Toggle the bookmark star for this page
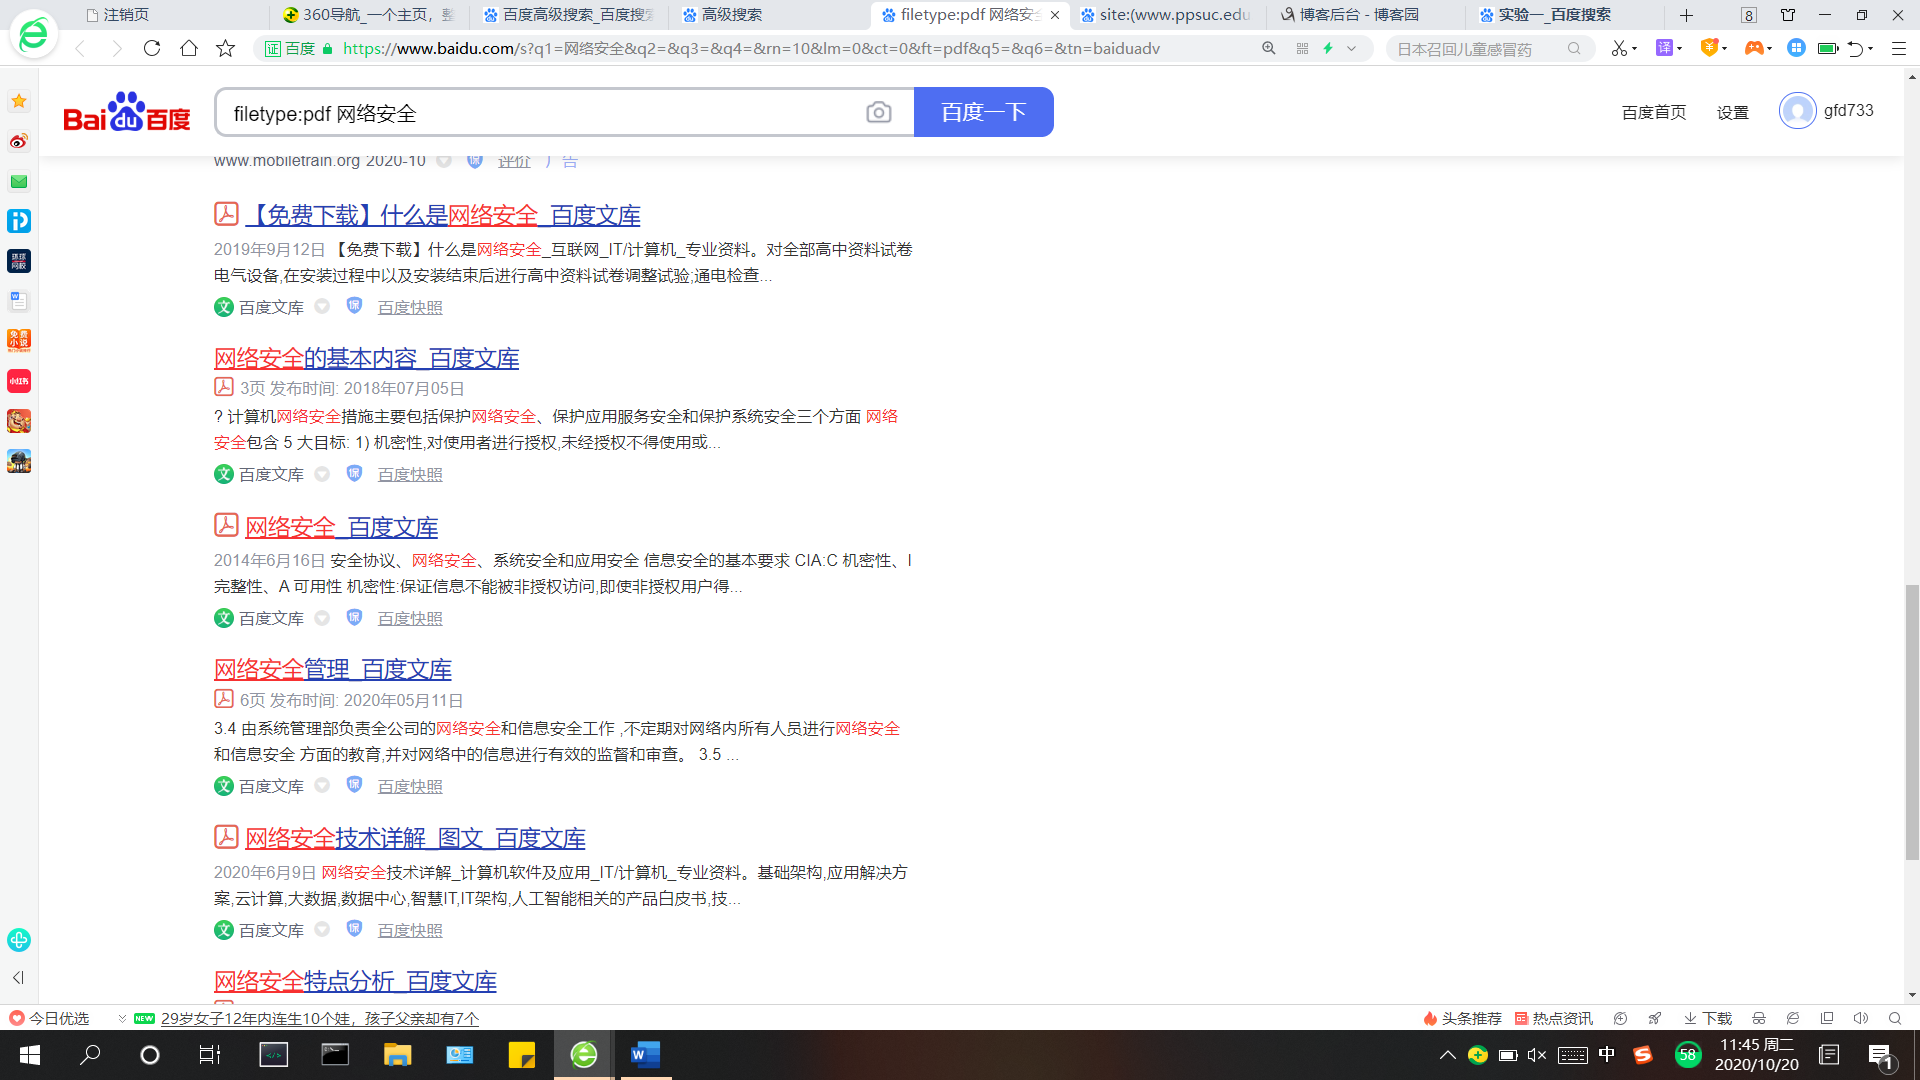 (226, 48)
